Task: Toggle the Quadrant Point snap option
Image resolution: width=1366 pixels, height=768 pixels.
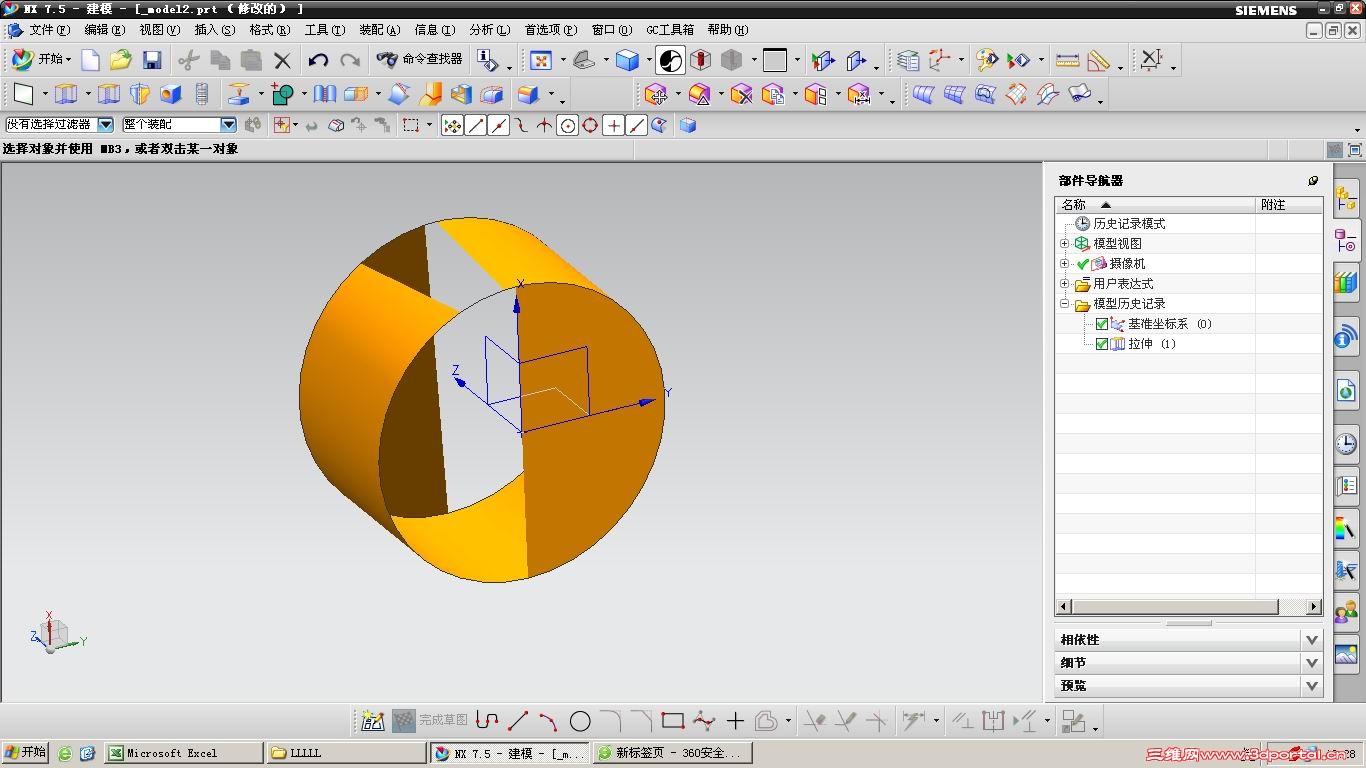Action: point(590,125)
